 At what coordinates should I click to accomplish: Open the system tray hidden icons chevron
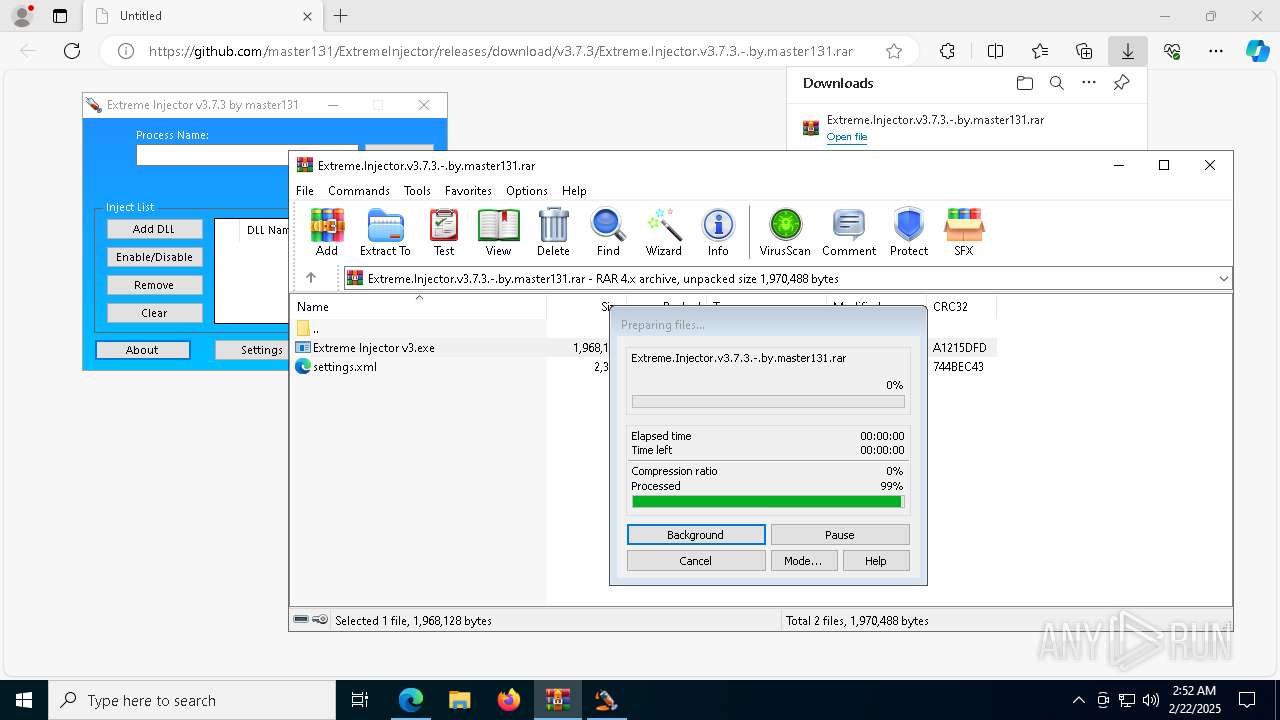pos(1078,700)
